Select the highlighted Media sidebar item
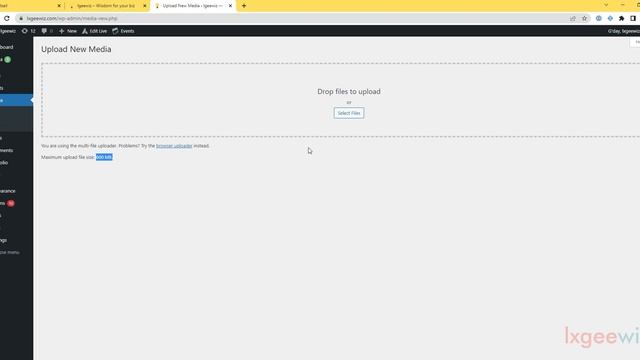 pos(16,100)
